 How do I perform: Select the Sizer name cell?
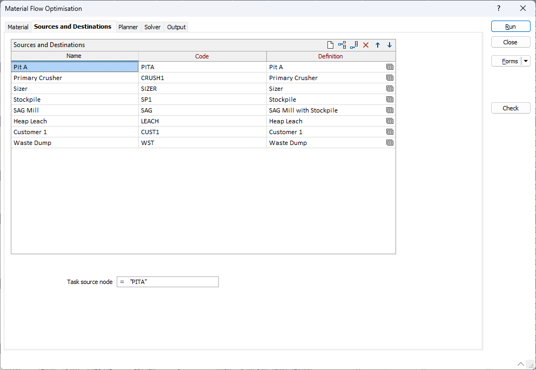(75, 89)
